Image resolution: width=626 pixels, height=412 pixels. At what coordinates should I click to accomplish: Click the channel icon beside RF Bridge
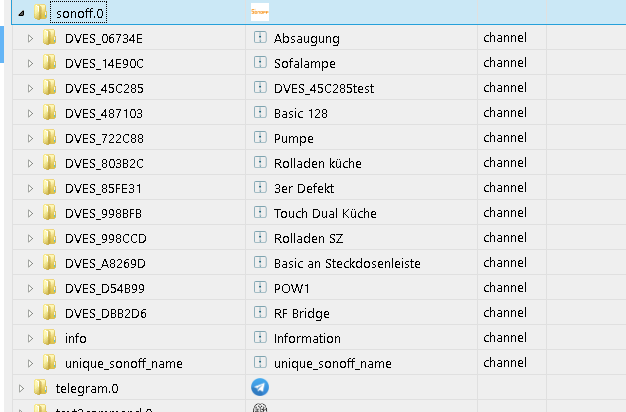point(260,313)
